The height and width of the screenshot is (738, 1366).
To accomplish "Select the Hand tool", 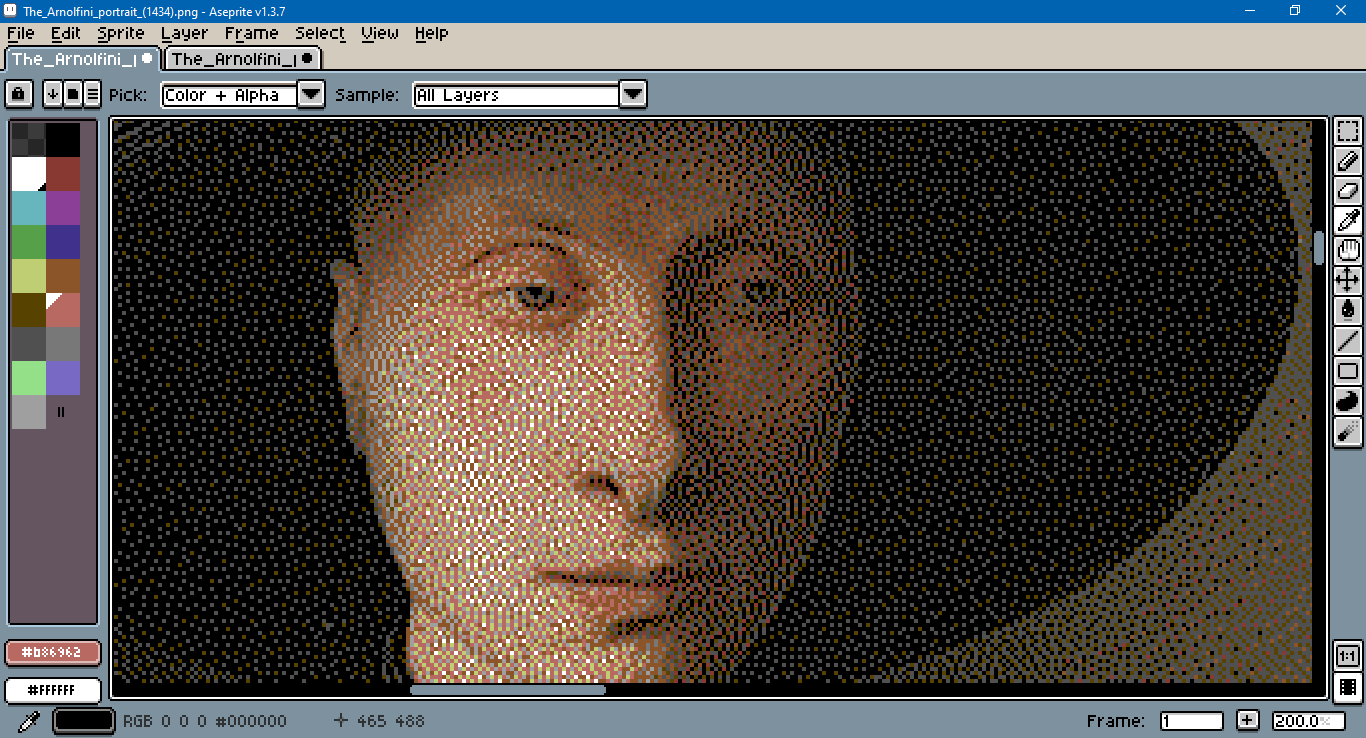I will 1347,251.
